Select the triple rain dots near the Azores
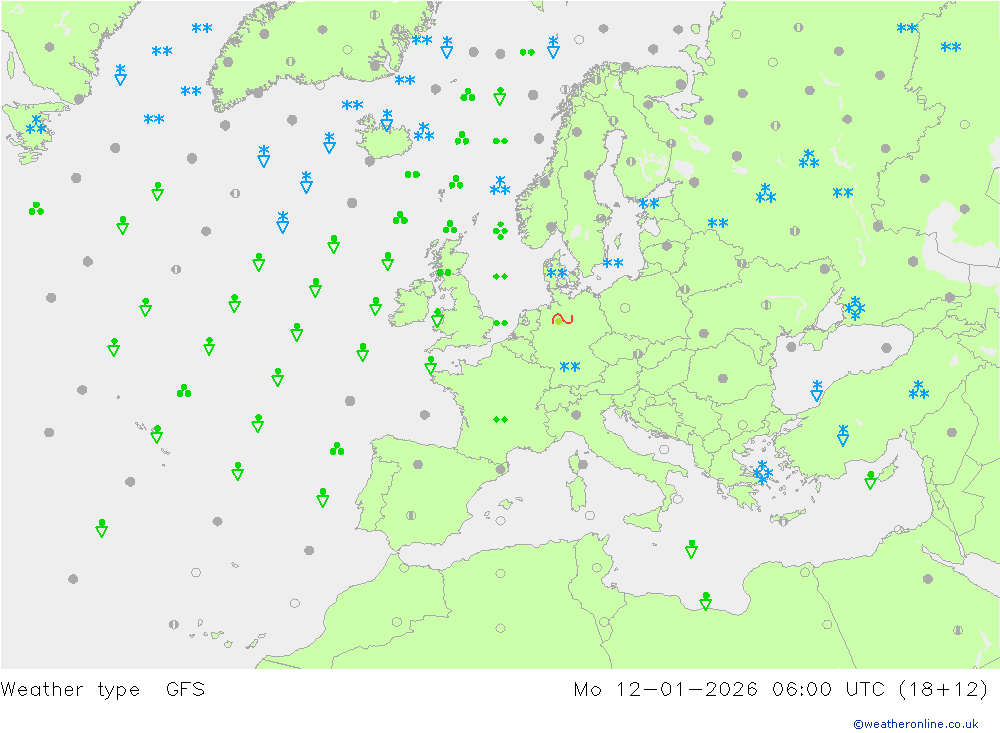This screenshot has height=733, width=1000. [x=184, y=390]
